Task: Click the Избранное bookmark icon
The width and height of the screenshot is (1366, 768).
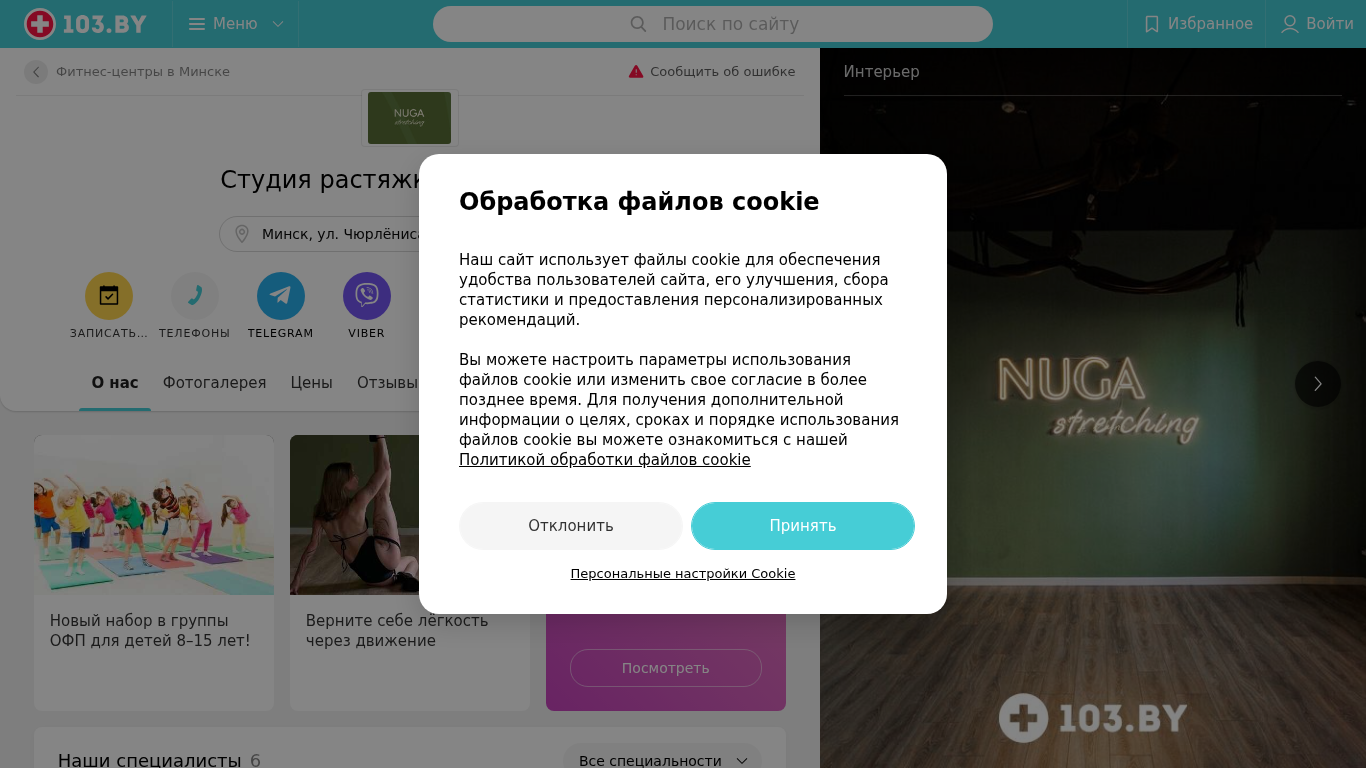Action: click(1152, 24)
